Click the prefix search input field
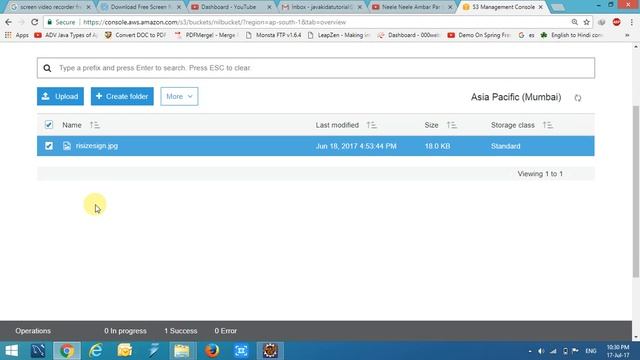The image size is (640, 360). [316, 68]
